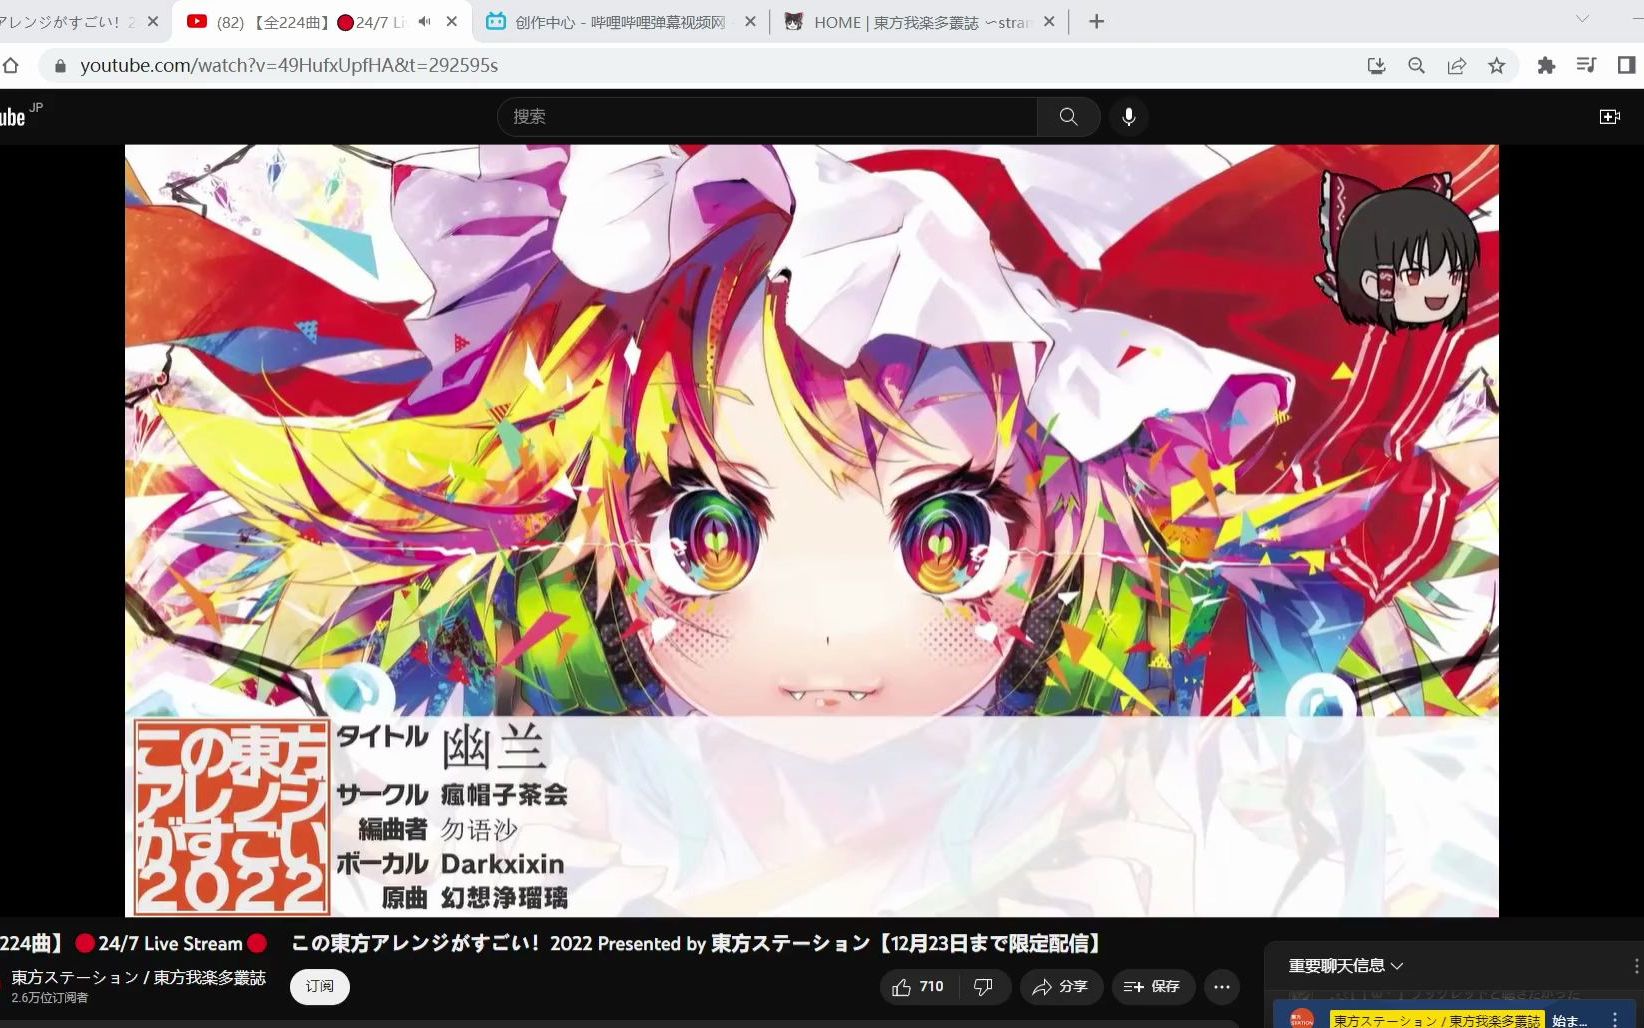Open the browser home page icon

pyautogui.click(x=10, y=66)
